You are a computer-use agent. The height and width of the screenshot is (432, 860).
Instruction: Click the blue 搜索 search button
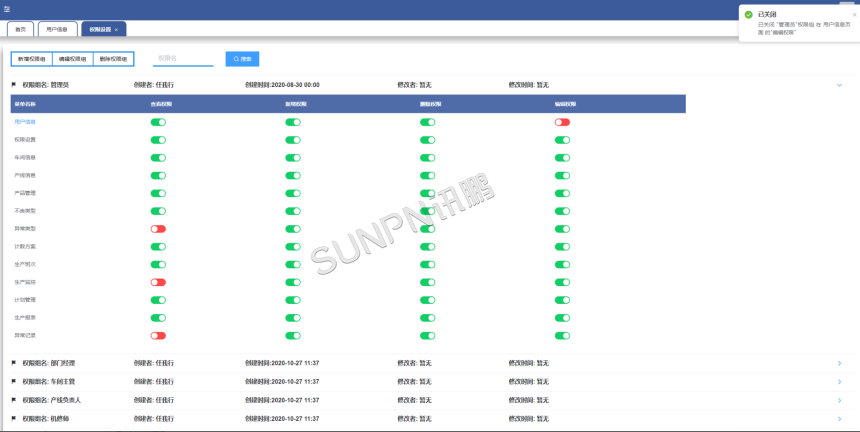[x=242, y=59]
